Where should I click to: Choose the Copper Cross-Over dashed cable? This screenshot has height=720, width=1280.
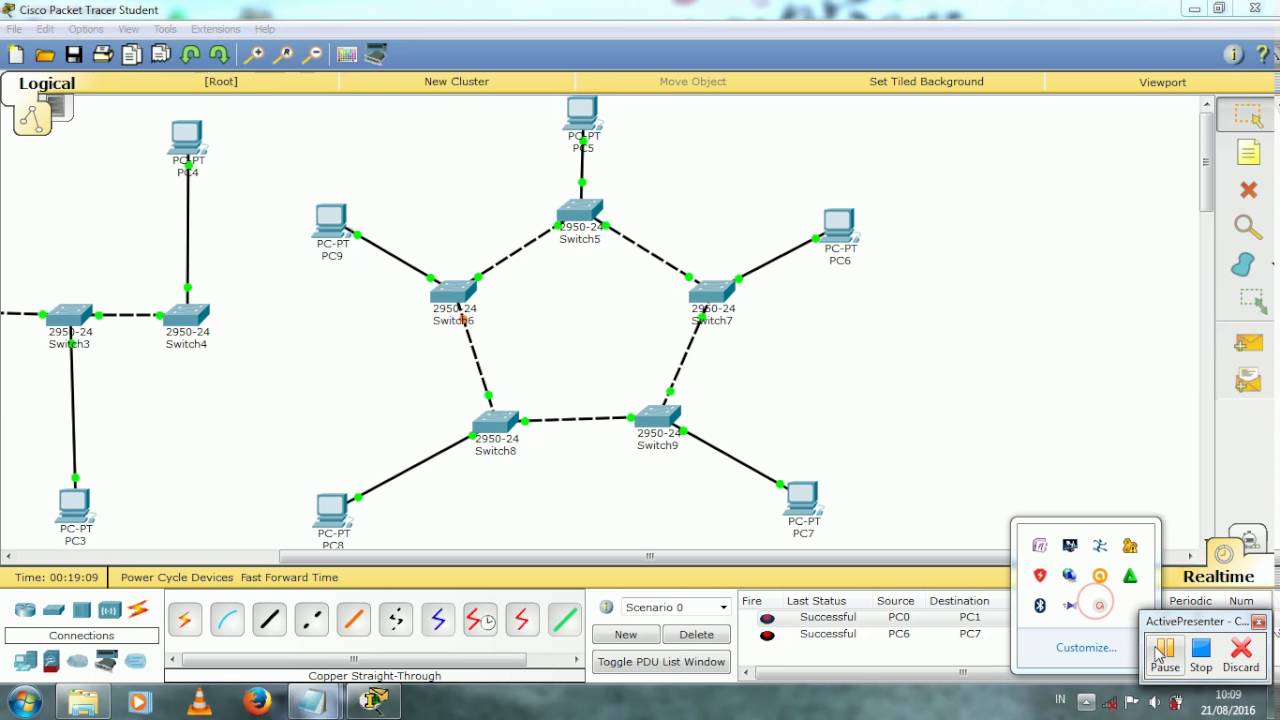point(311,620)
